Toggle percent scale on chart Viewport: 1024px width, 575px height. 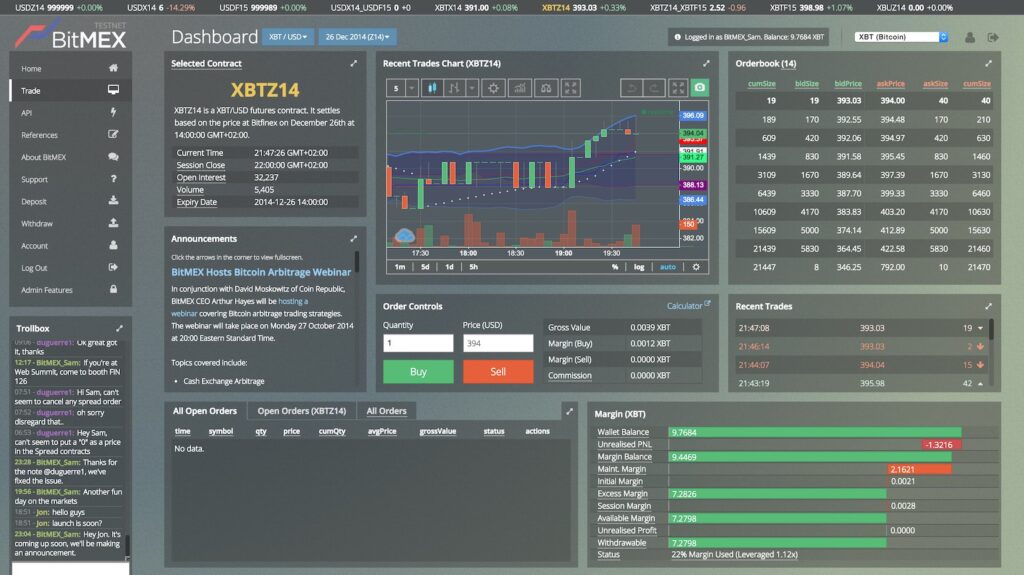[x=615, y=267]
